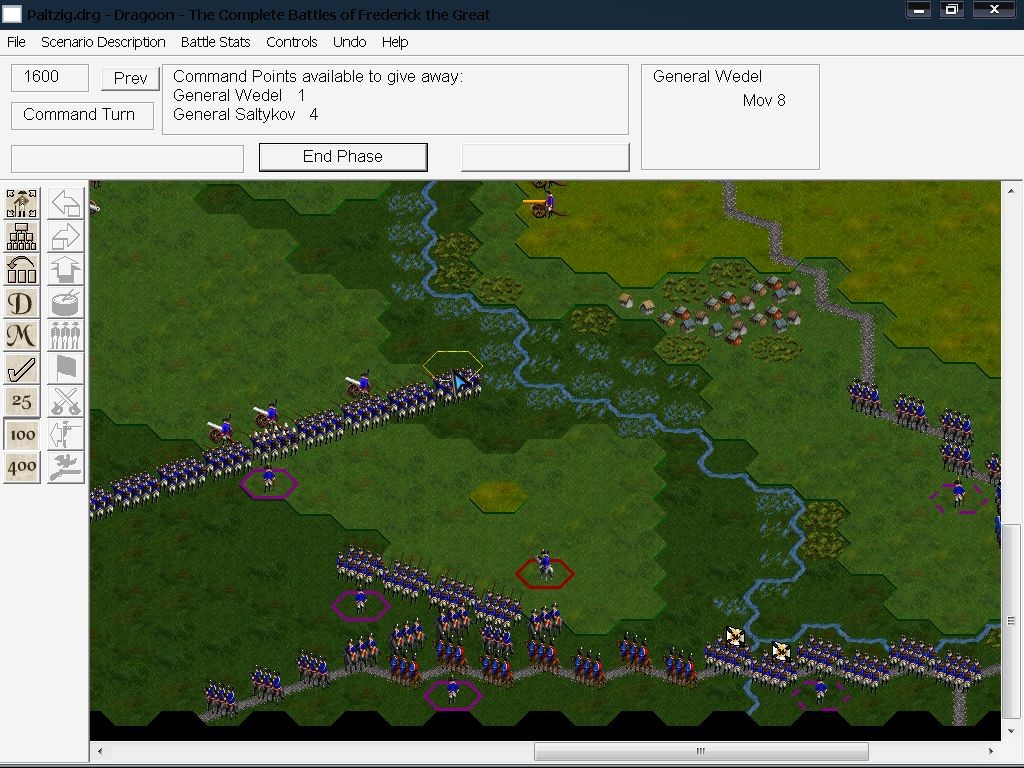Screen dimensions: 1024x768
Task: Click 'Mov 8' in the unit info panel
Action: (x=763, y=101)
